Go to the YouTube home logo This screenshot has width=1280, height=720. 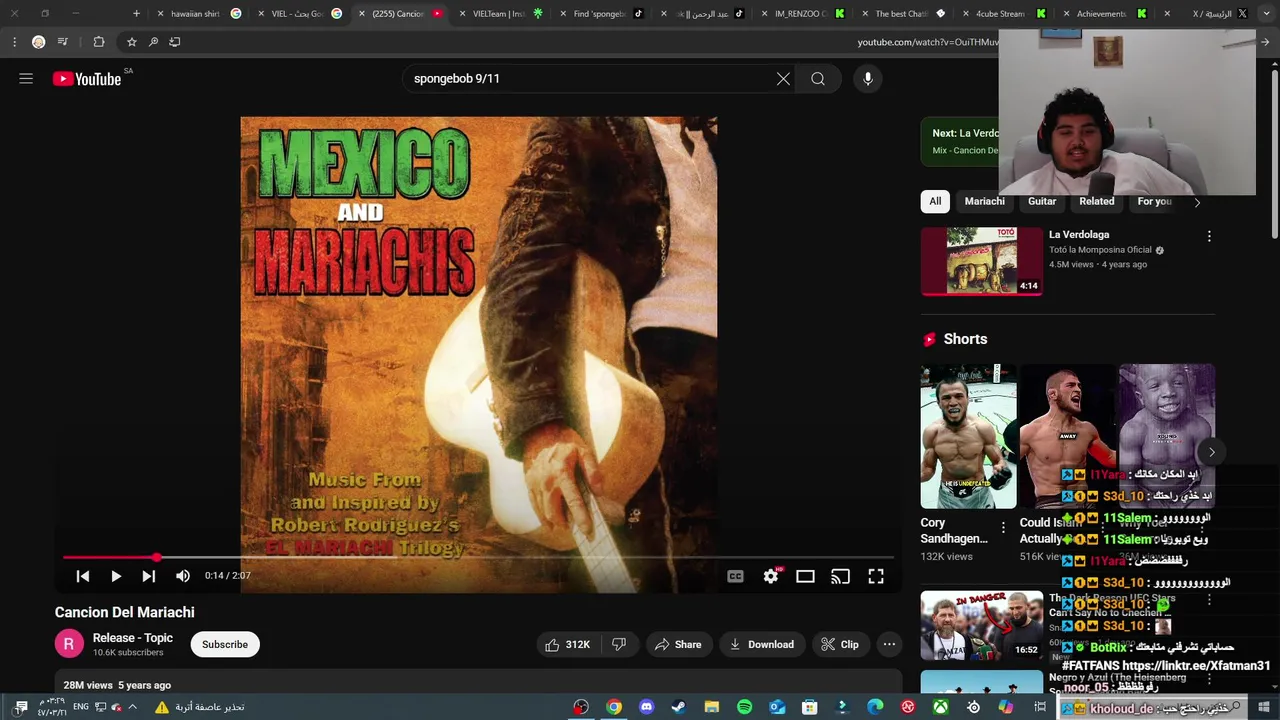coord(87,79)
